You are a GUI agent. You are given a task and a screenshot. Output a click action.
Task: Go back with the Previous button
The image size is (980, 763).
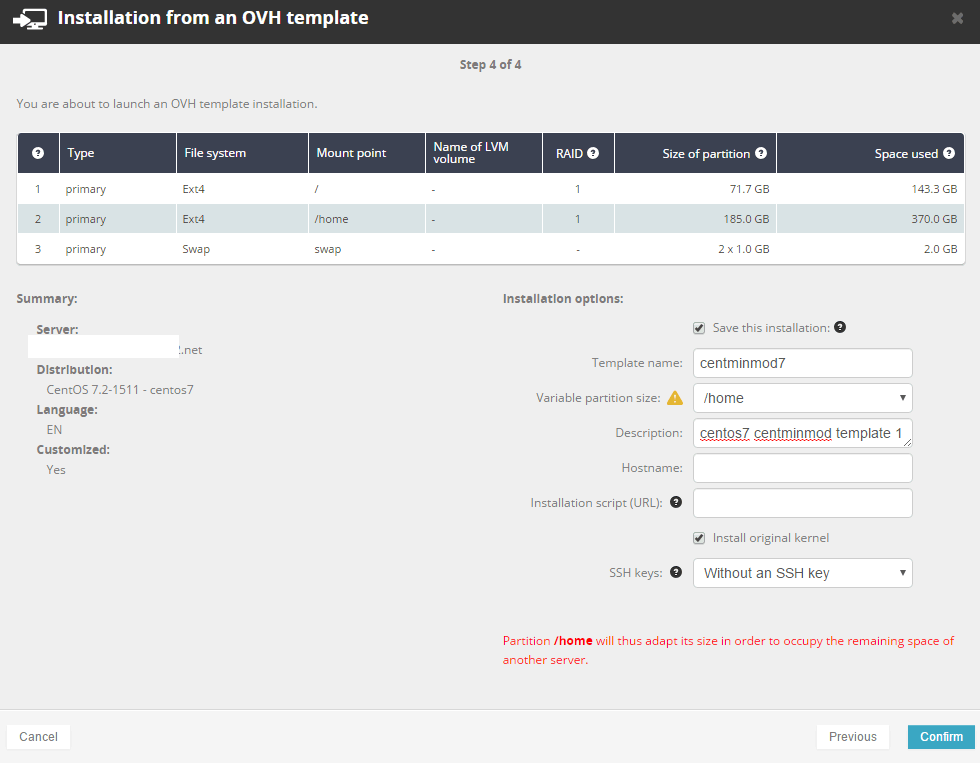(852, 737)
